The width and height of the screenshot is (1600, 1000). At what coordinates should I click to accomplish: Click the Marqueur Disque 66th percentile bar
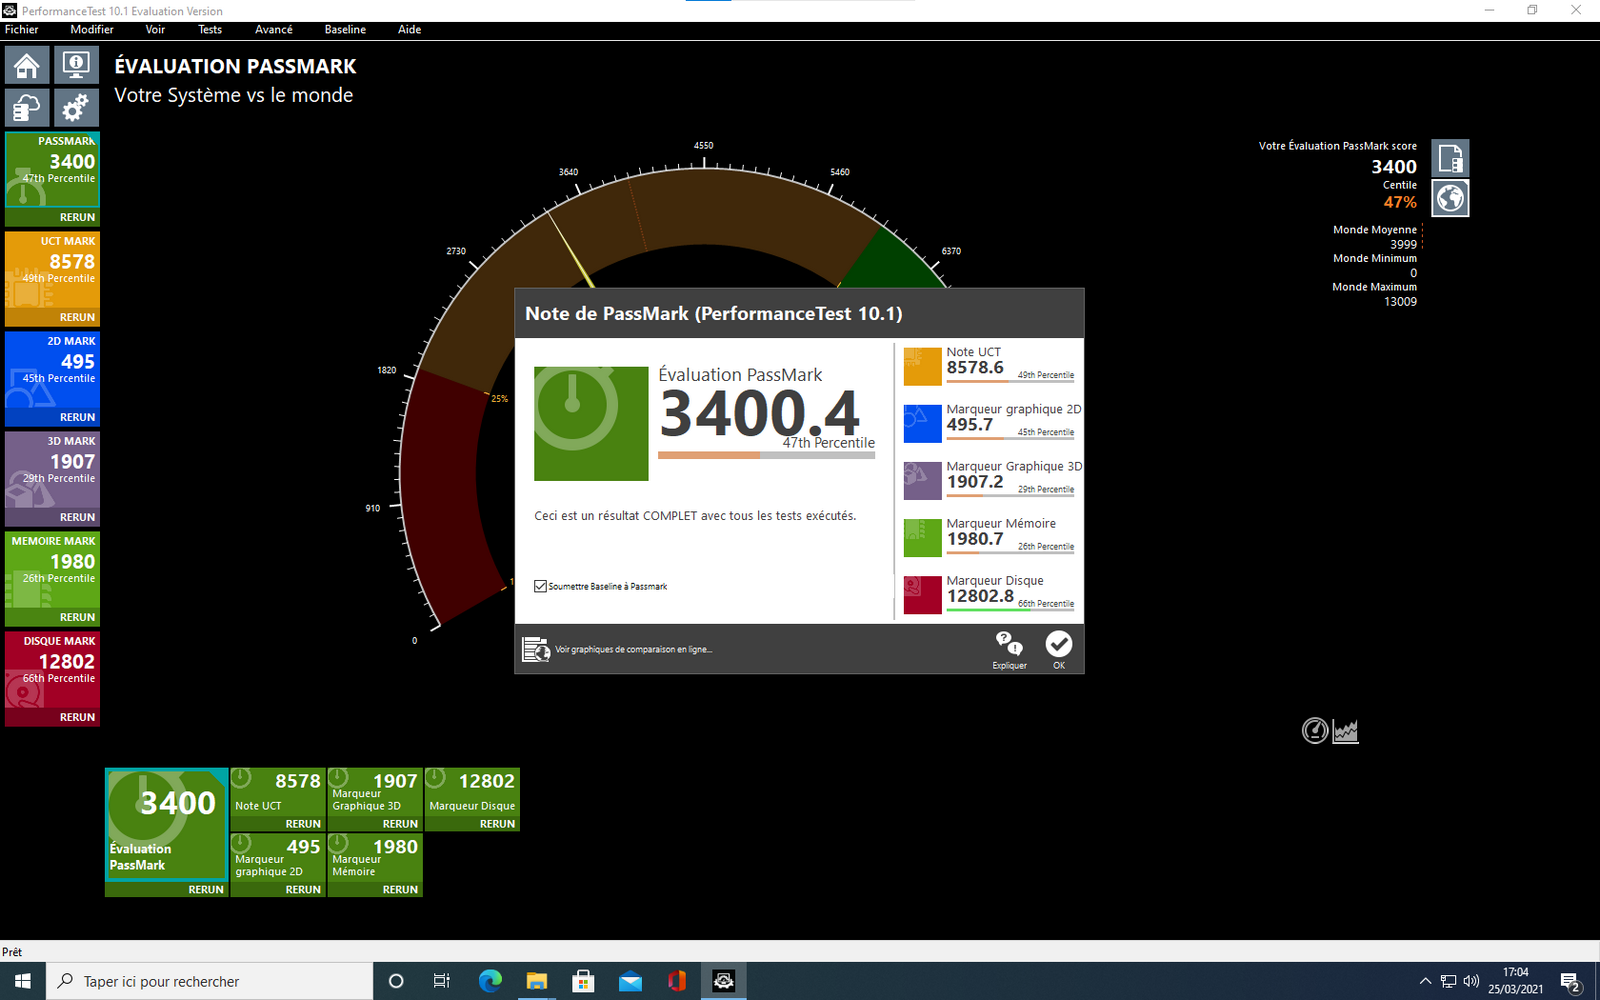1011,609
